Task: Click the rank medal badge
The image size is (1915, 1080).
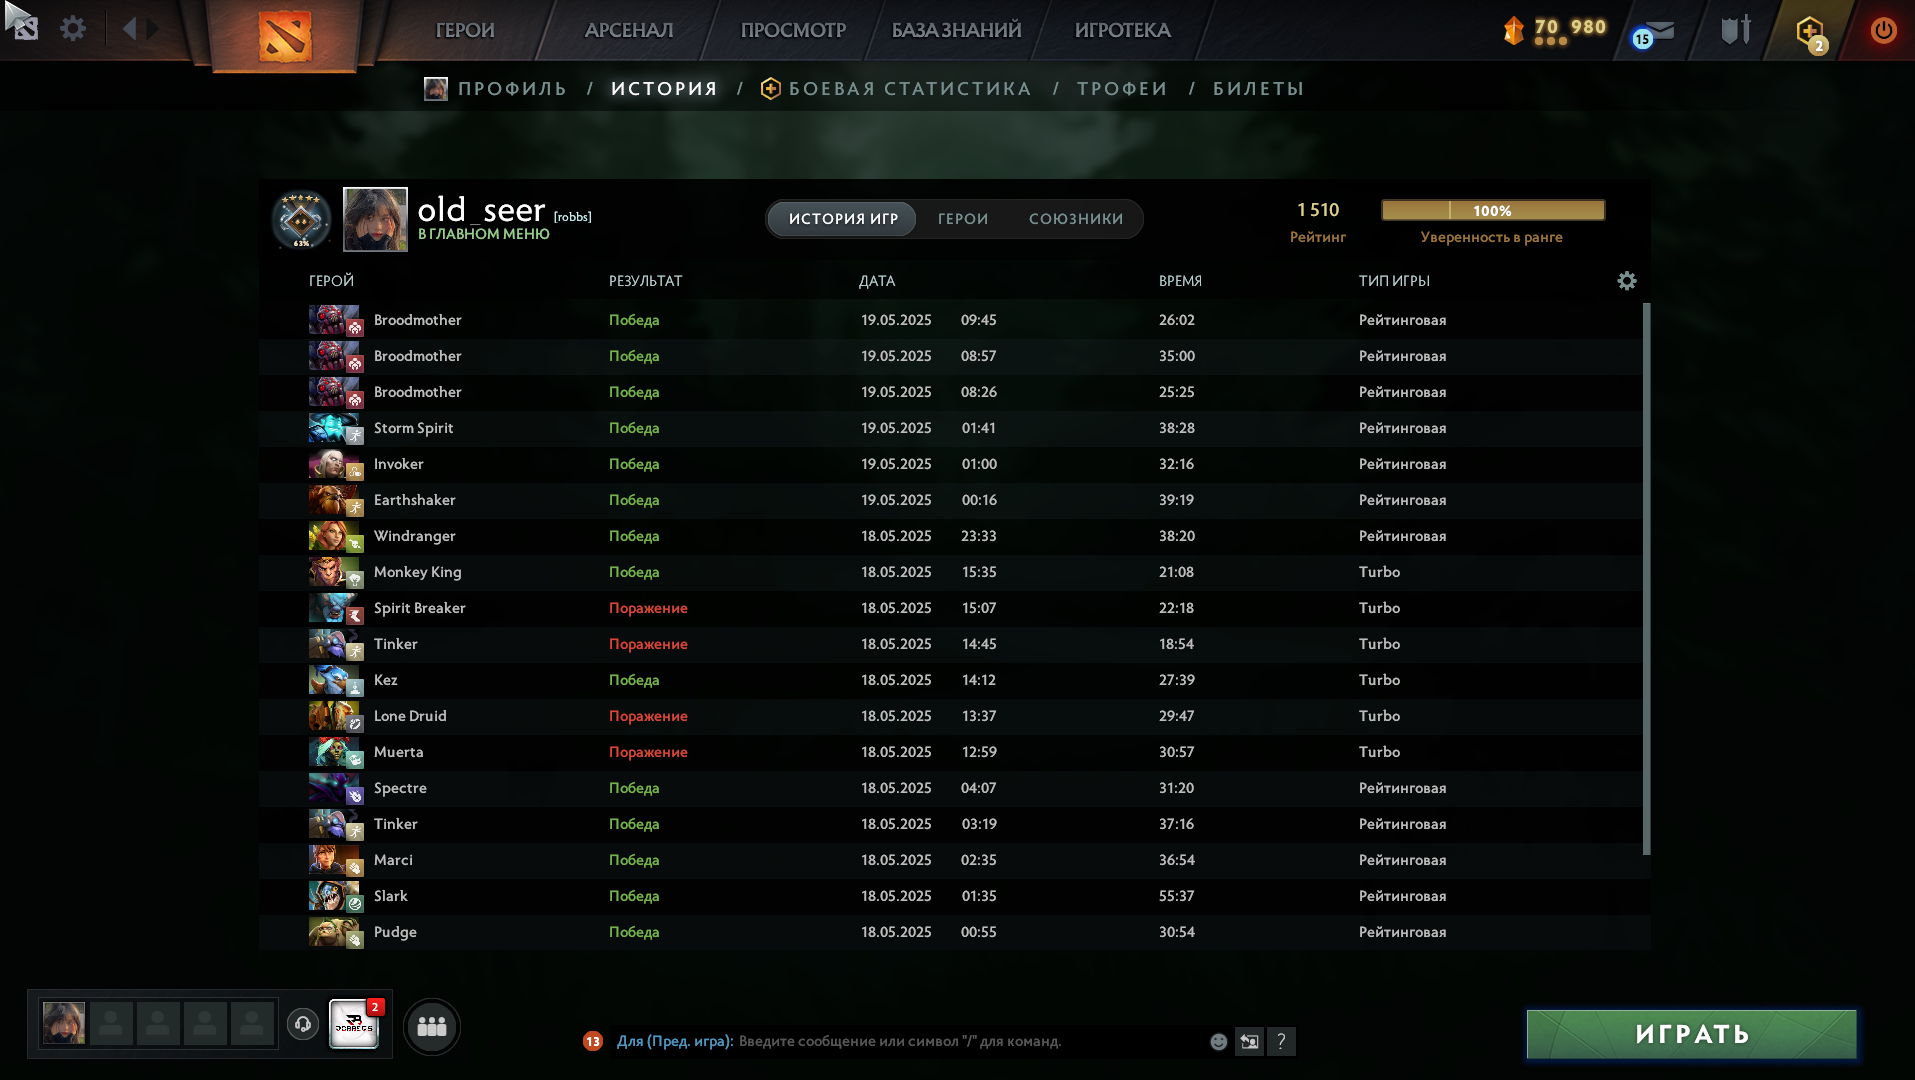Action: pos(301,219)
